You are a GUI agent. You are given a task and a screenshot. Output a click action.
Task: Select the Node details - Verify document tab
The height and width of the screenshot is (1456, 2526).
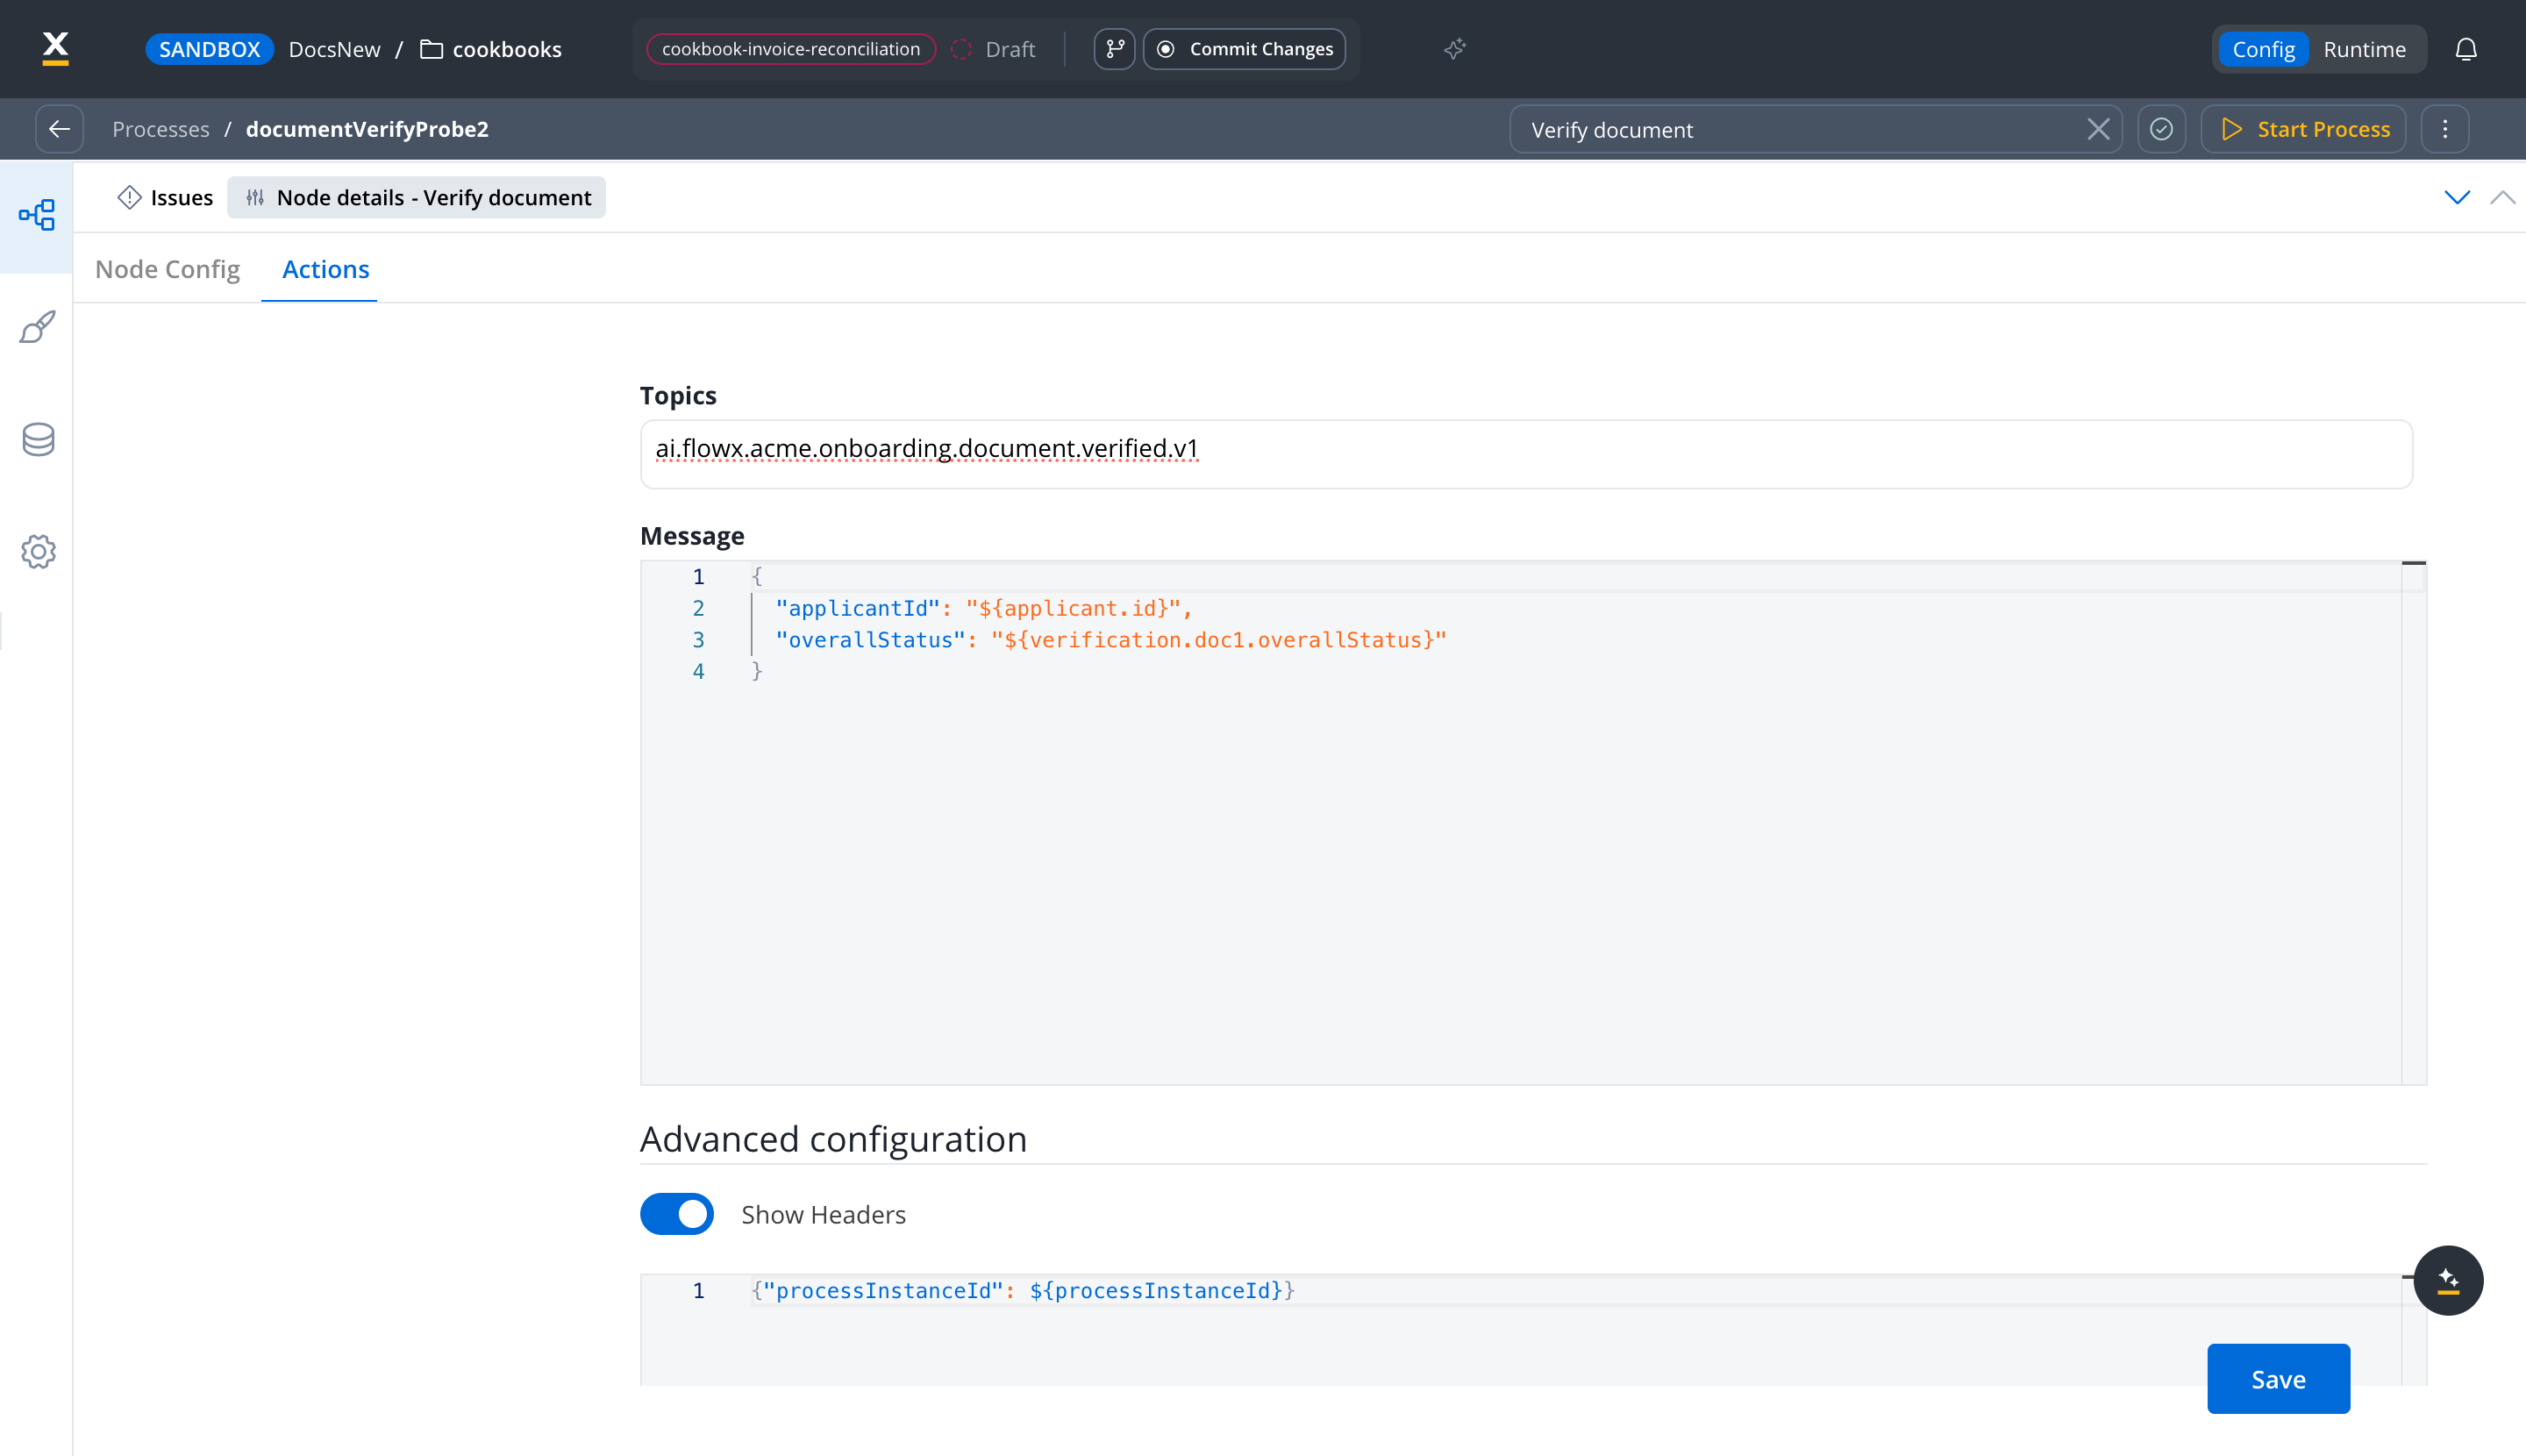tap(417, 198)
